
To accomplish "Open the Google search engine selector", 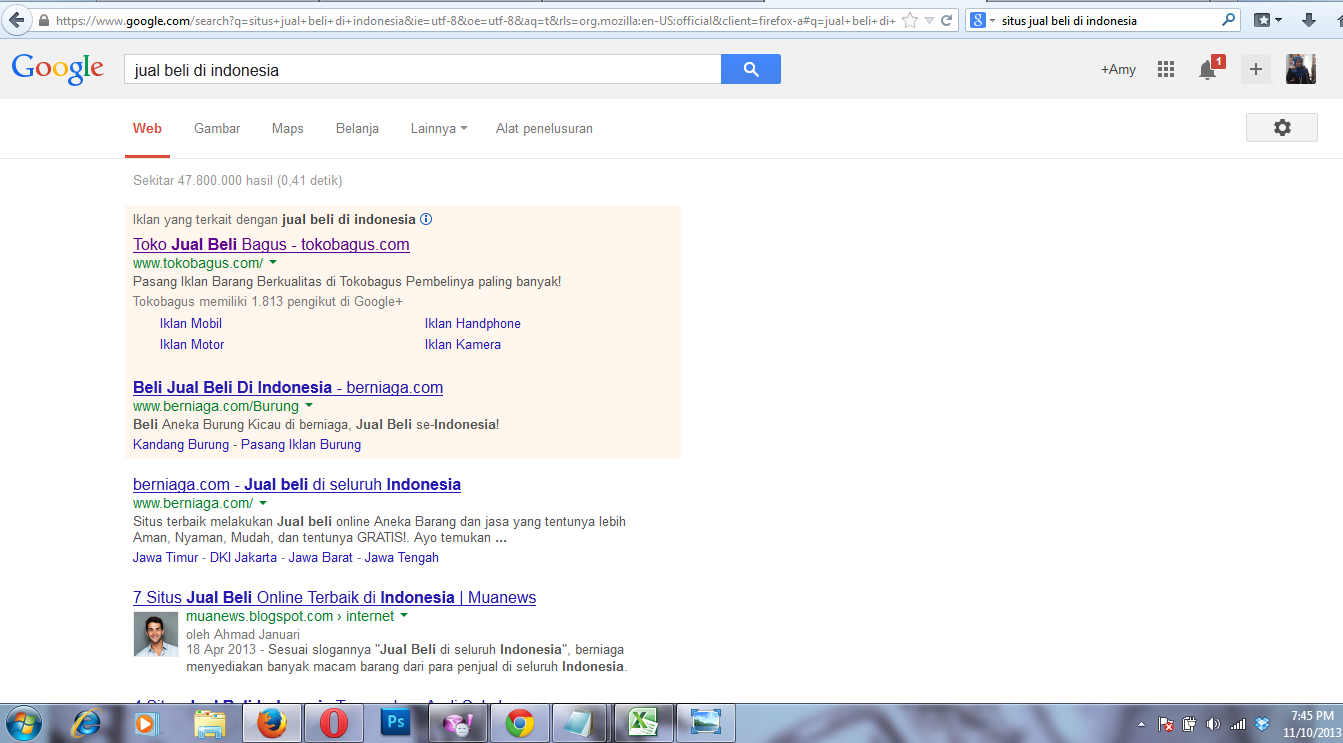I will (984, 20).
